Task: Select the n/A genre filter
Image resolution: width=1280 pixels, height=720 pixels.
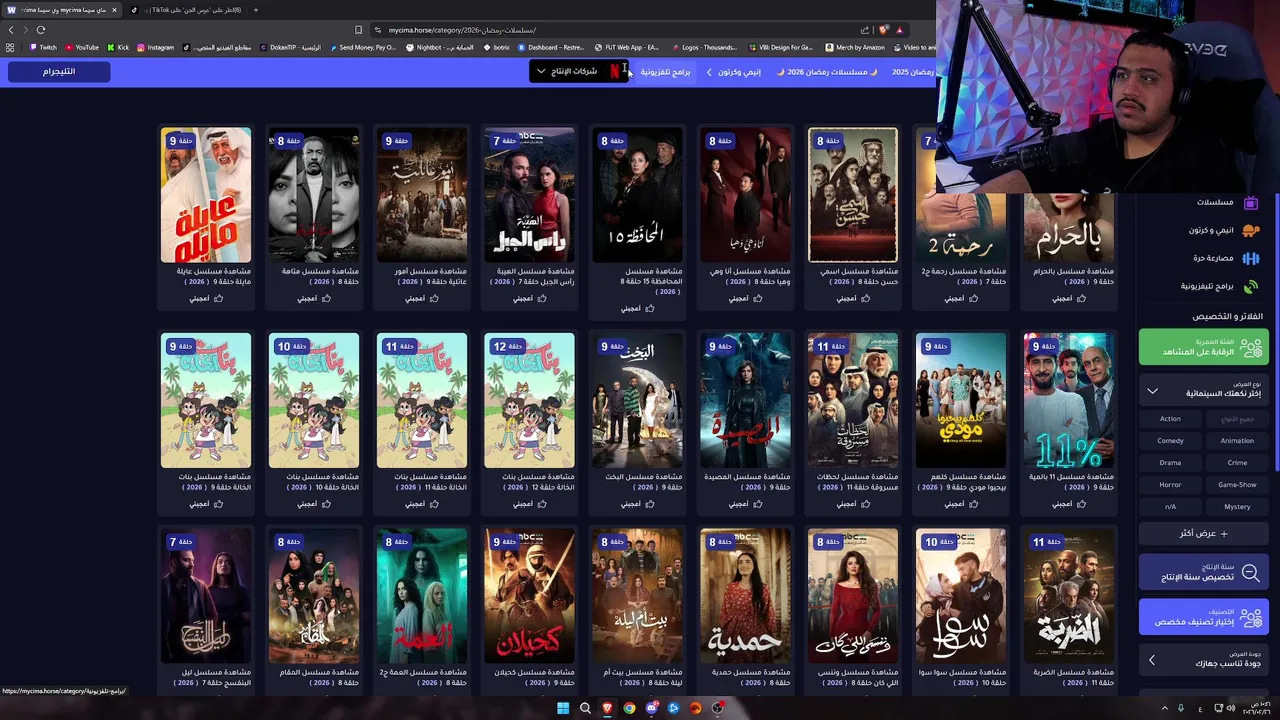Action: pyautogui.click(x=1170, y=507)
